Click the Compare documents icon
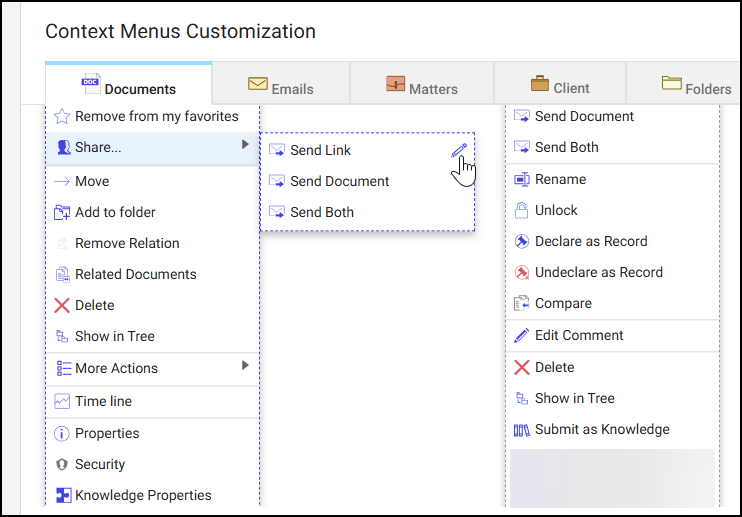 (x=522, y=303)
